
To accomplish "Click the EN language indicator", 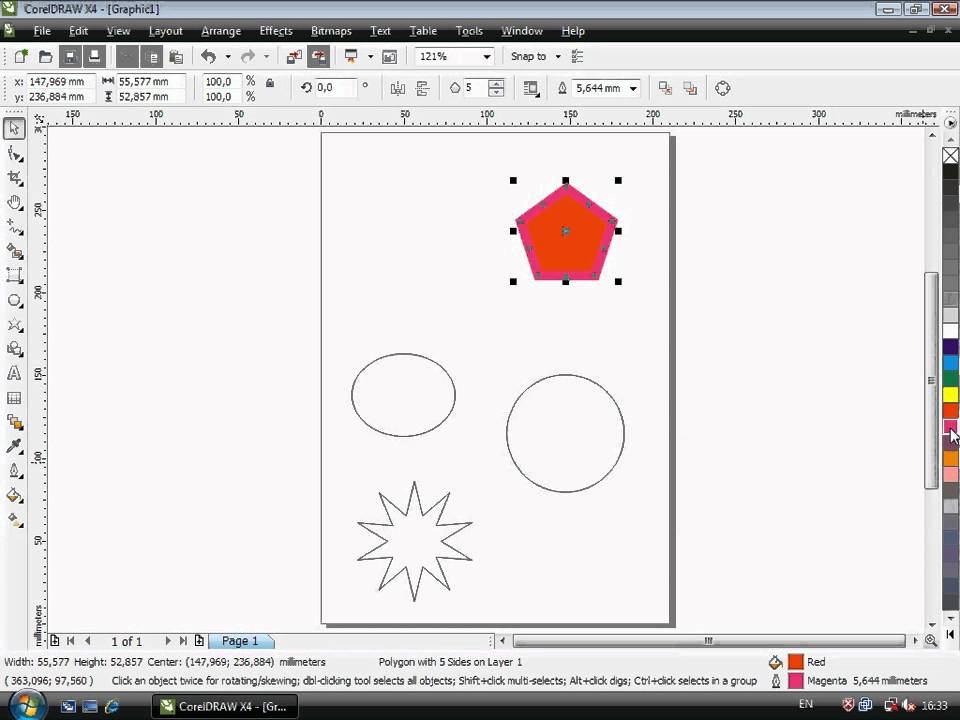I will click(806, 704).
